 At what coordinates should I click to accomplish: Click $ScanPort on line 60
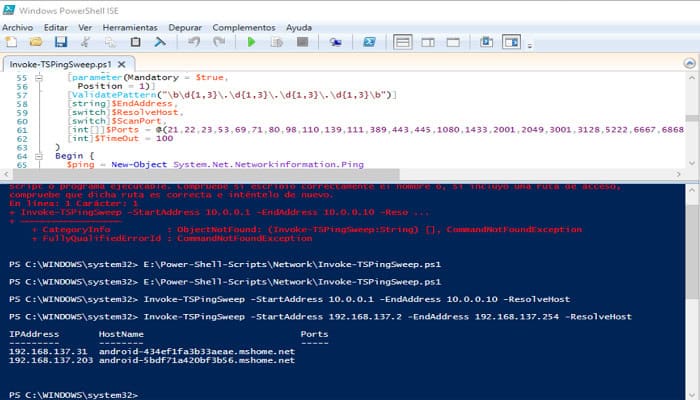pyautogui.click(x=136, y=121)
